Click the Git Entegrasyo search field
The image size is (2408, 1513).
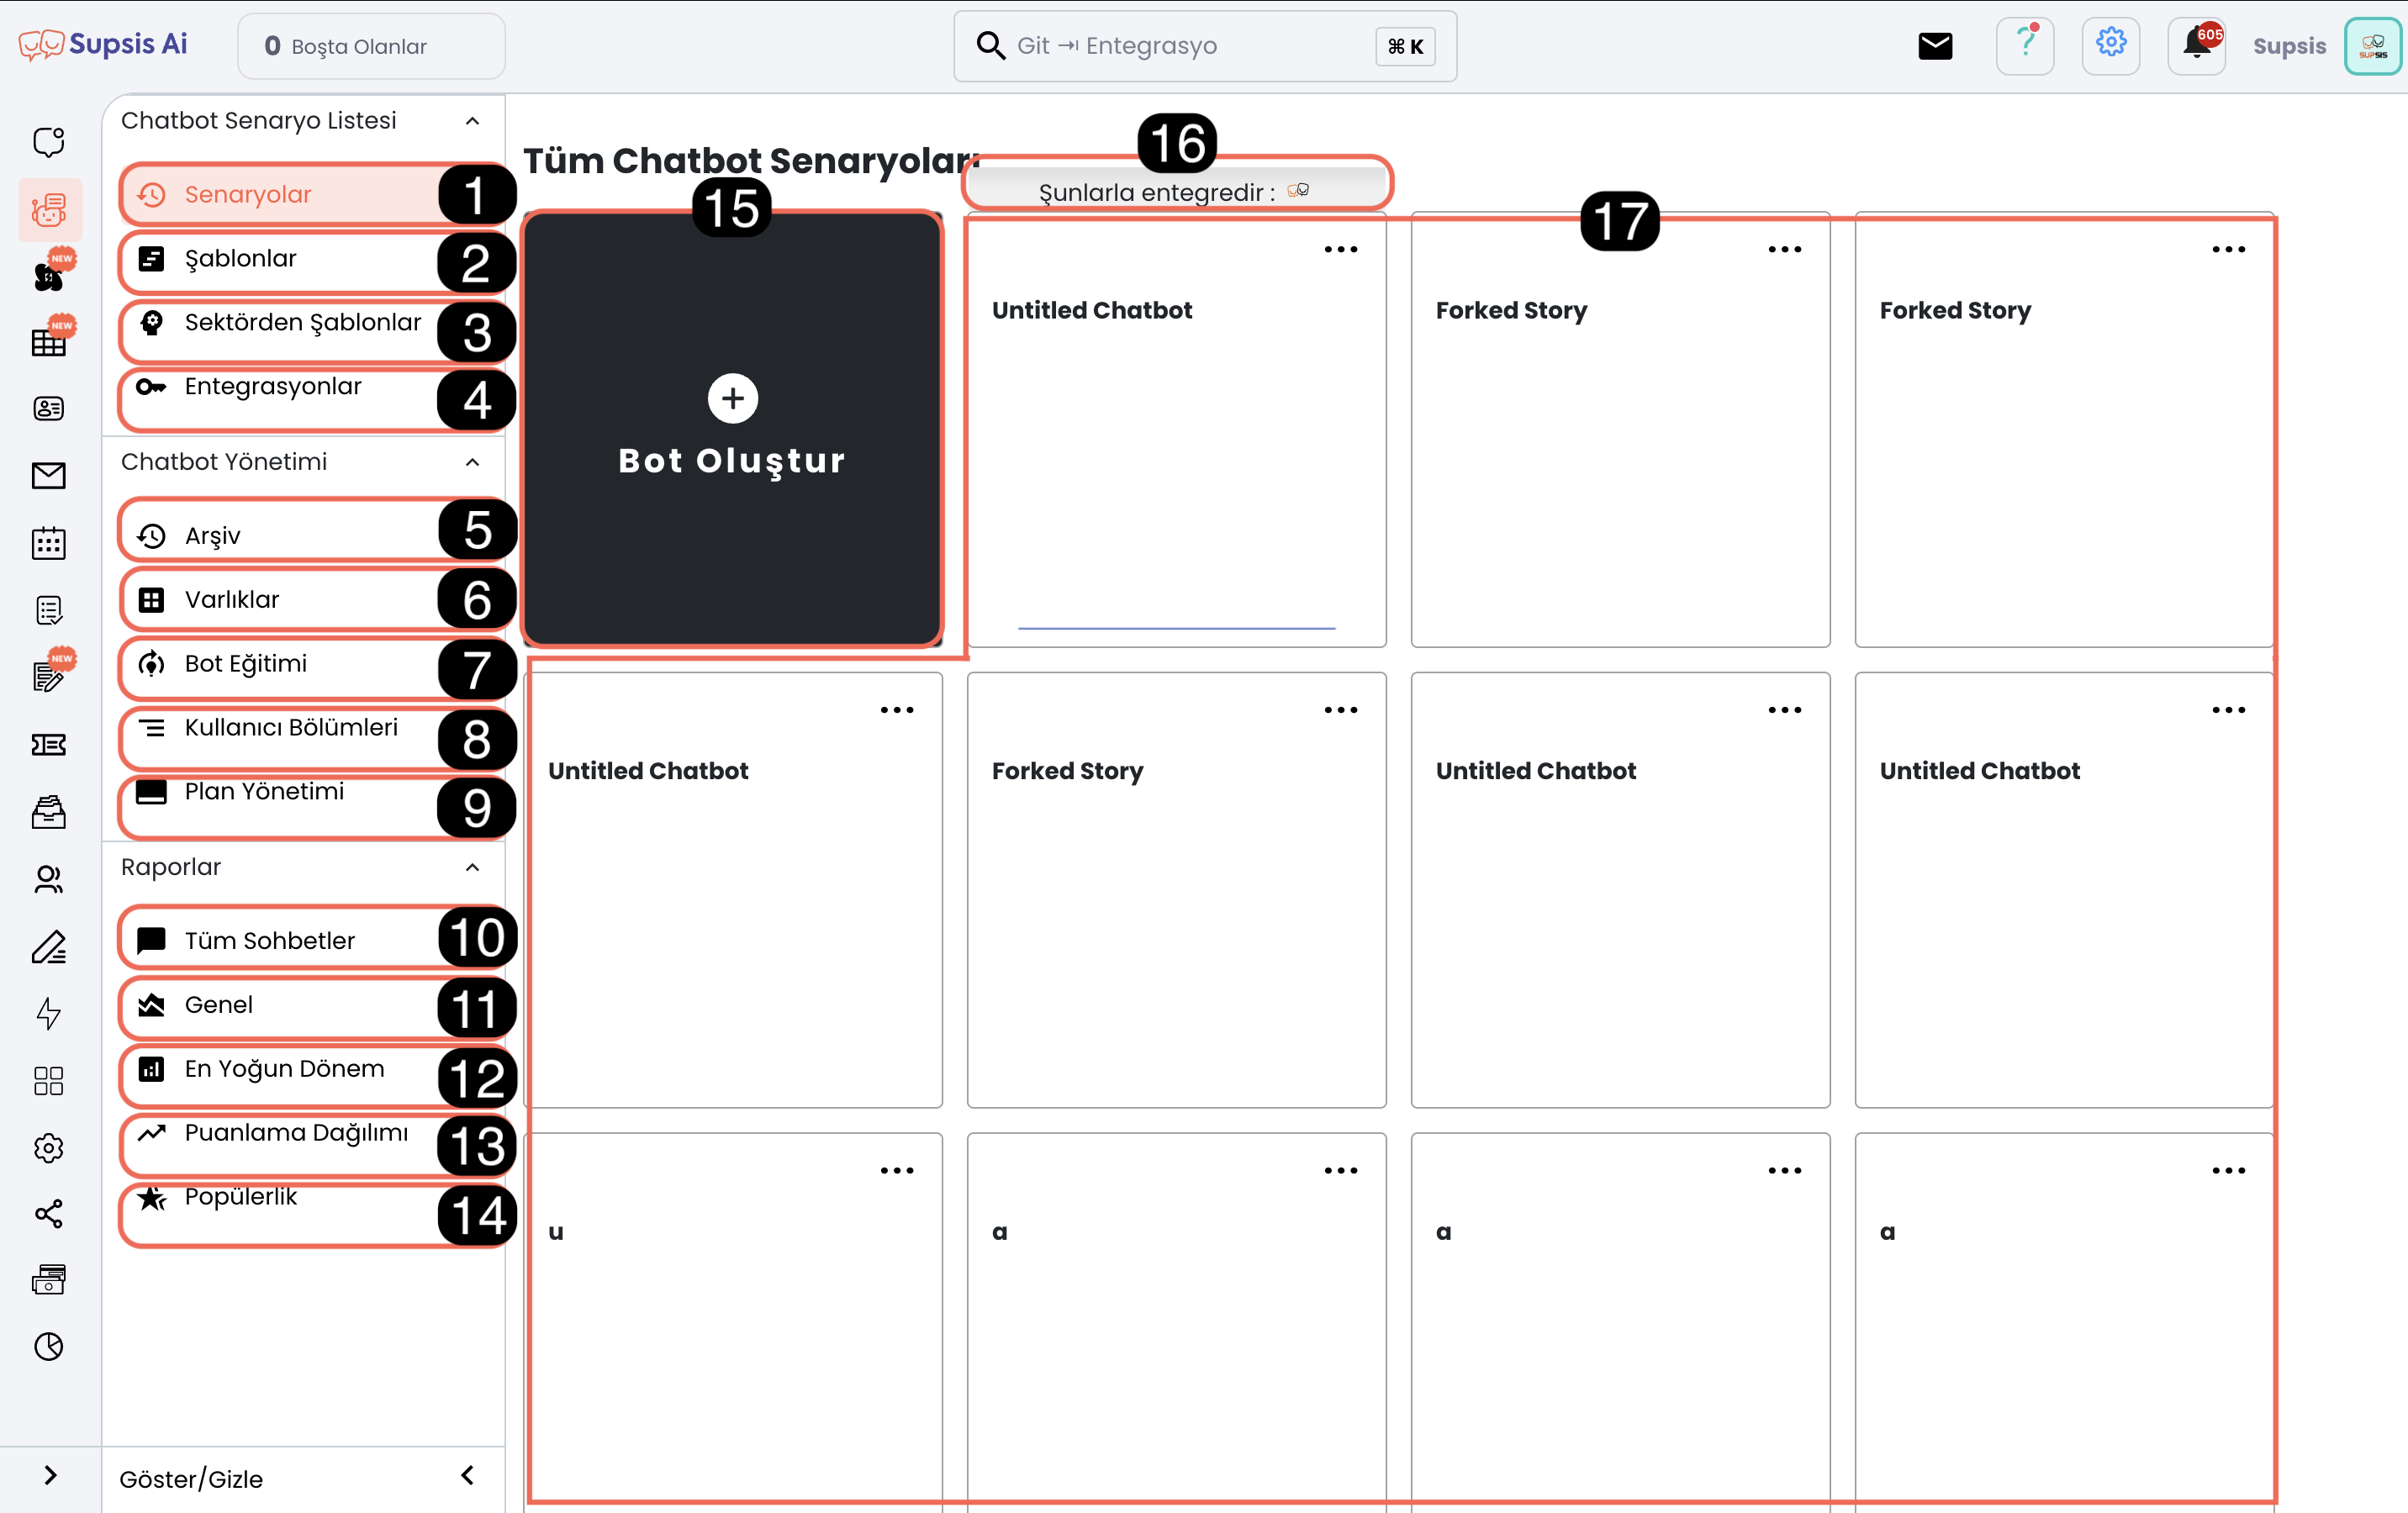coord(1205,46)
